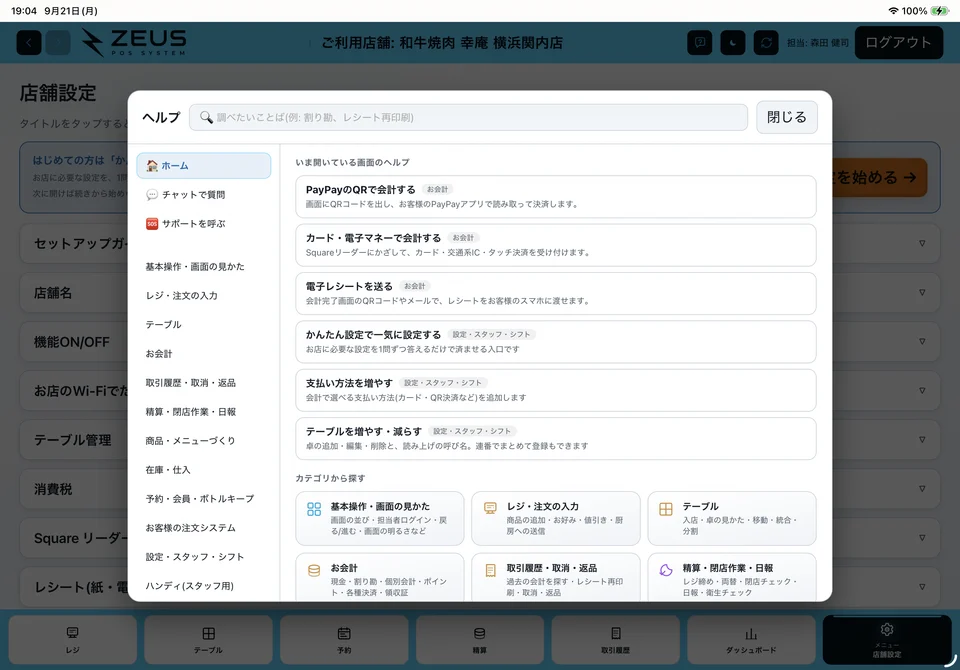Open レジ・注文の入力 sidebar item
Image resolution: width=960 pixels, height=670 pixels.
pos(204,295)
